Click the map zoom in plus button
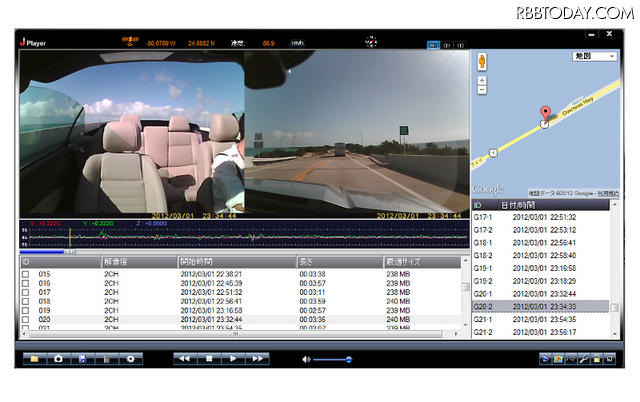 (482, 78)
